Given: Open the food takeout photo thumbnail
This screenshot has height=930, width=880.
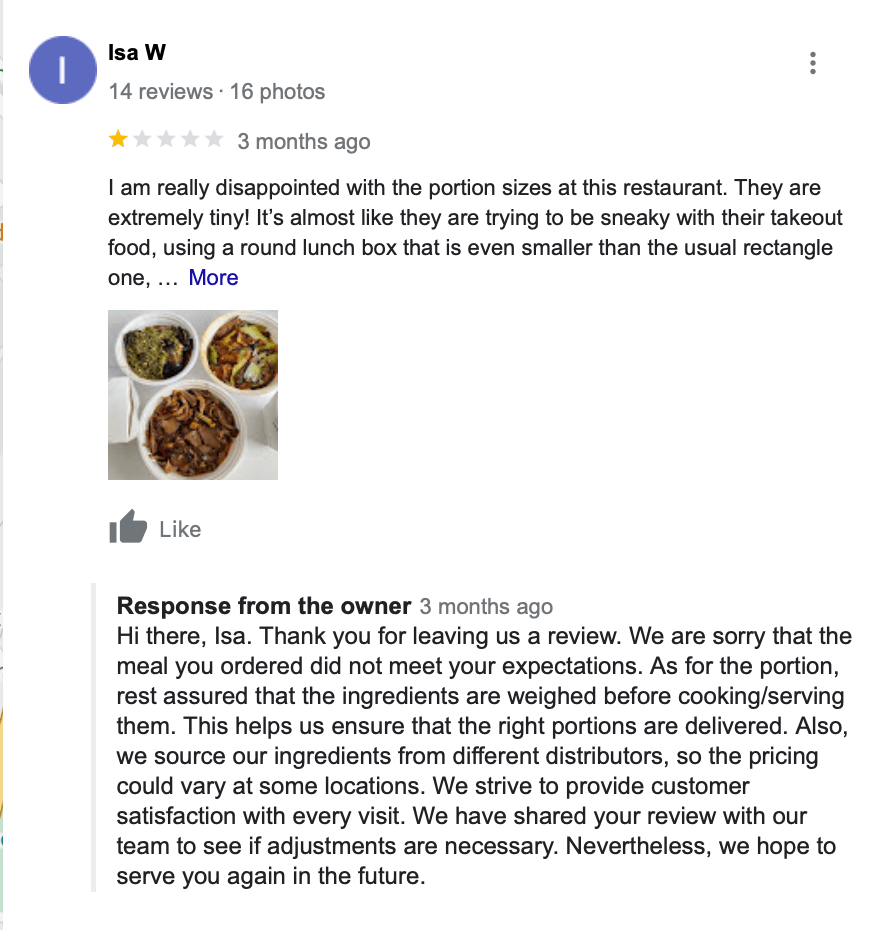Looking at the screenshot, I should 193,395.
